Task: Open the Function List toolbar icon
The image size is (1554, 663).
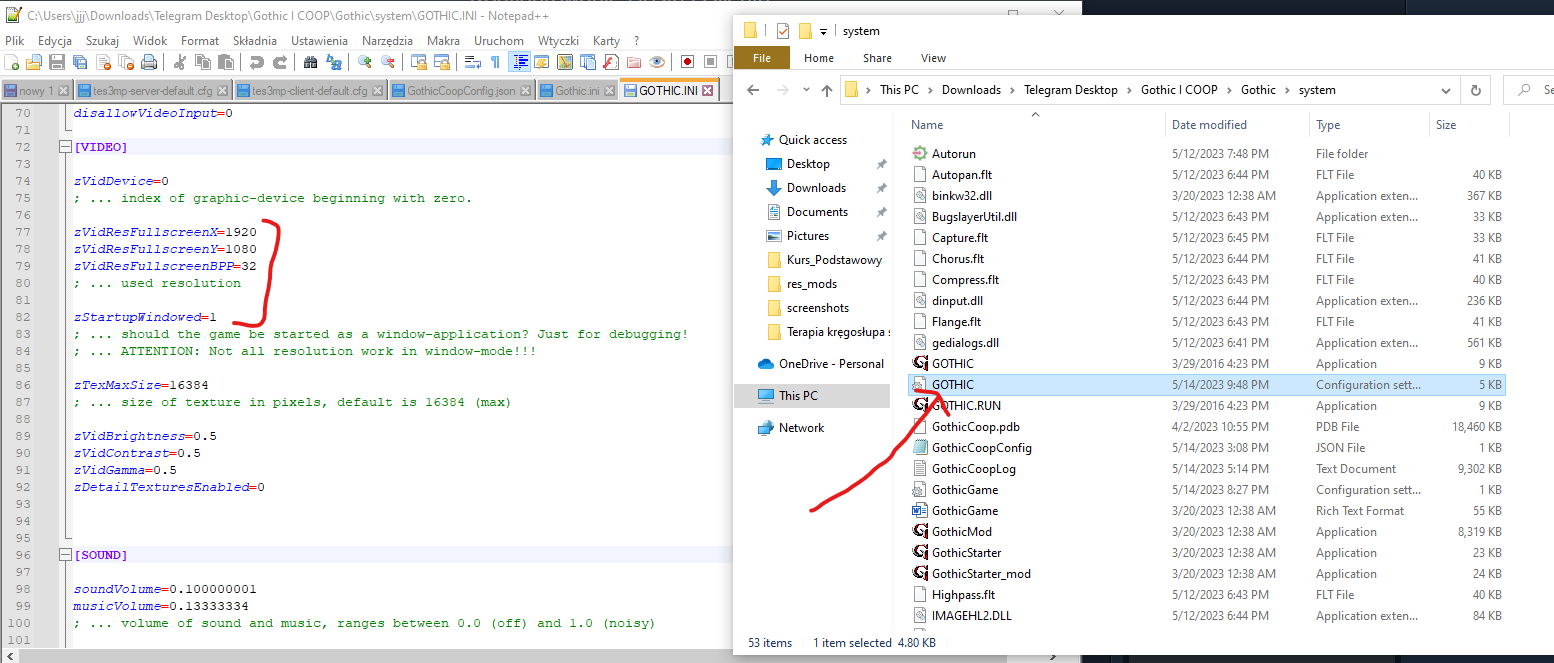Action: click(610, 62)
